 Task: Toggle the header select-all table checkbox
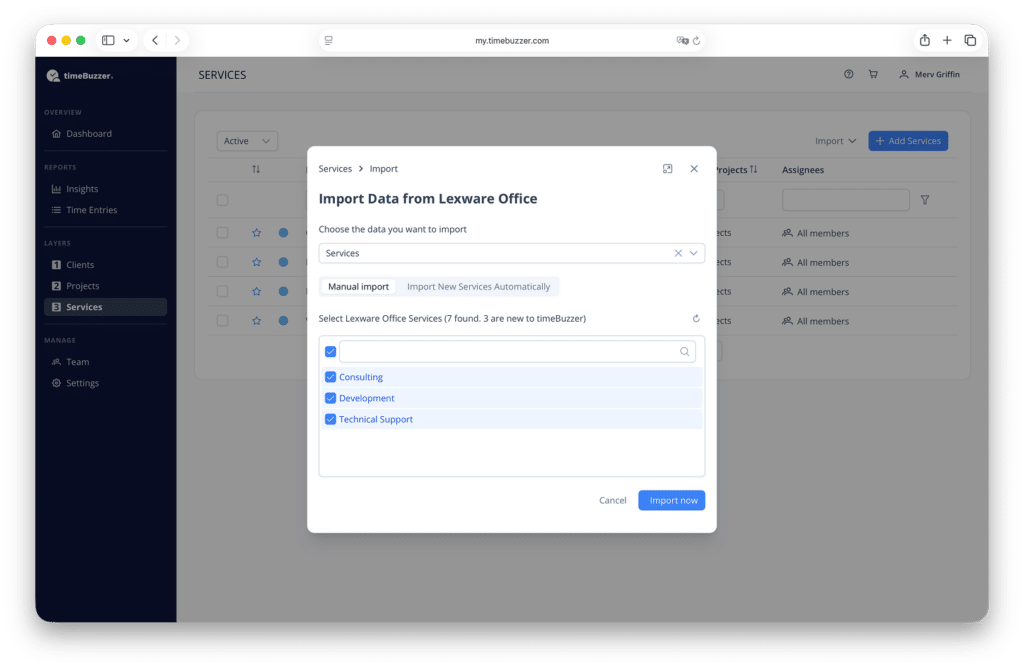(223, 200)
